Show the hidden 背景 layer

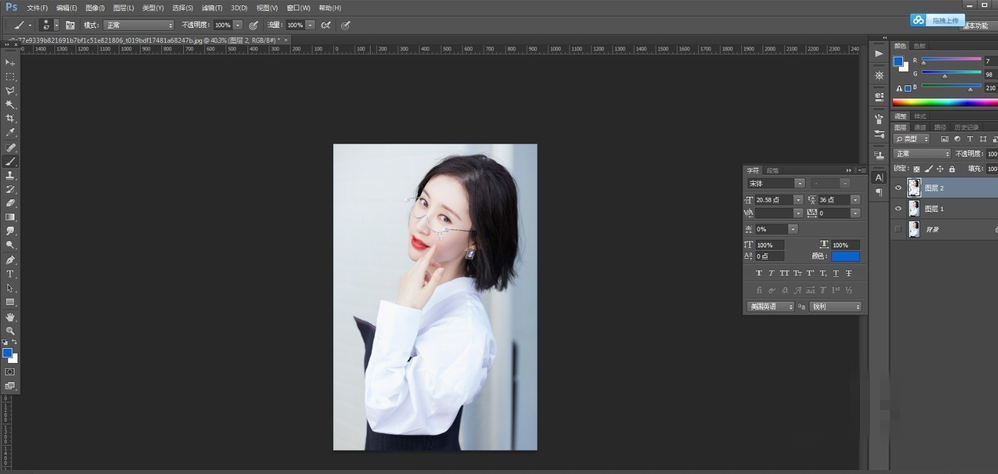pyautogui.click(x=898, y=230)
